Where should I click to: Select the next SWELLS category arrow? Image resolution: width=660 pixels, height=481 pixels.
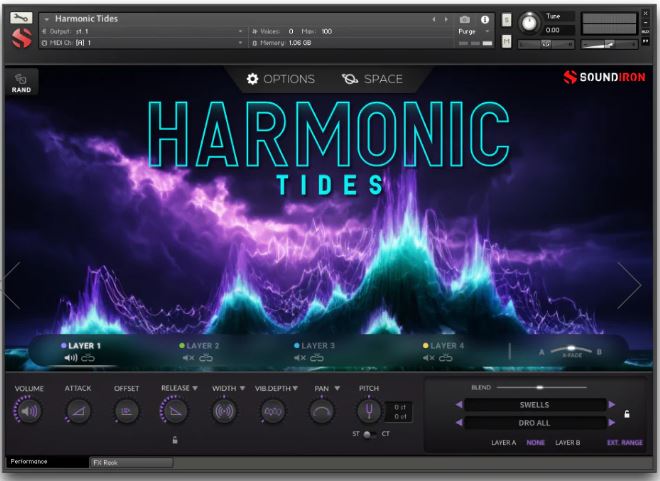point(612,405)
